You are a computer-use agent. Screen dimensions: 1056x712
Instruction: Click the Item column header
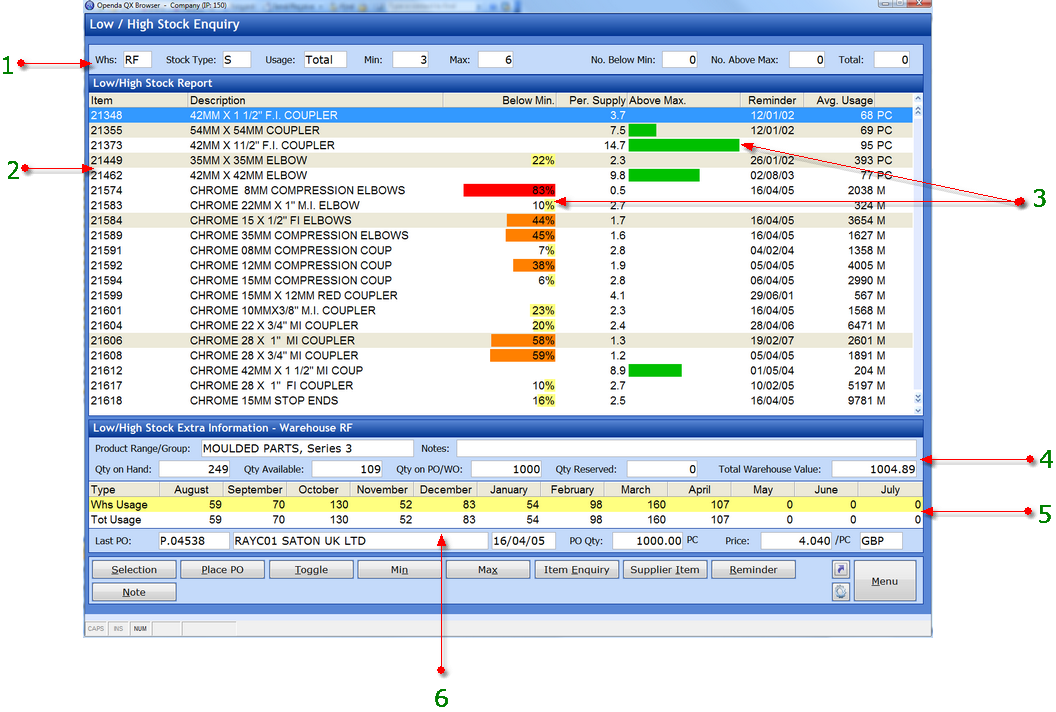point(139,100)
